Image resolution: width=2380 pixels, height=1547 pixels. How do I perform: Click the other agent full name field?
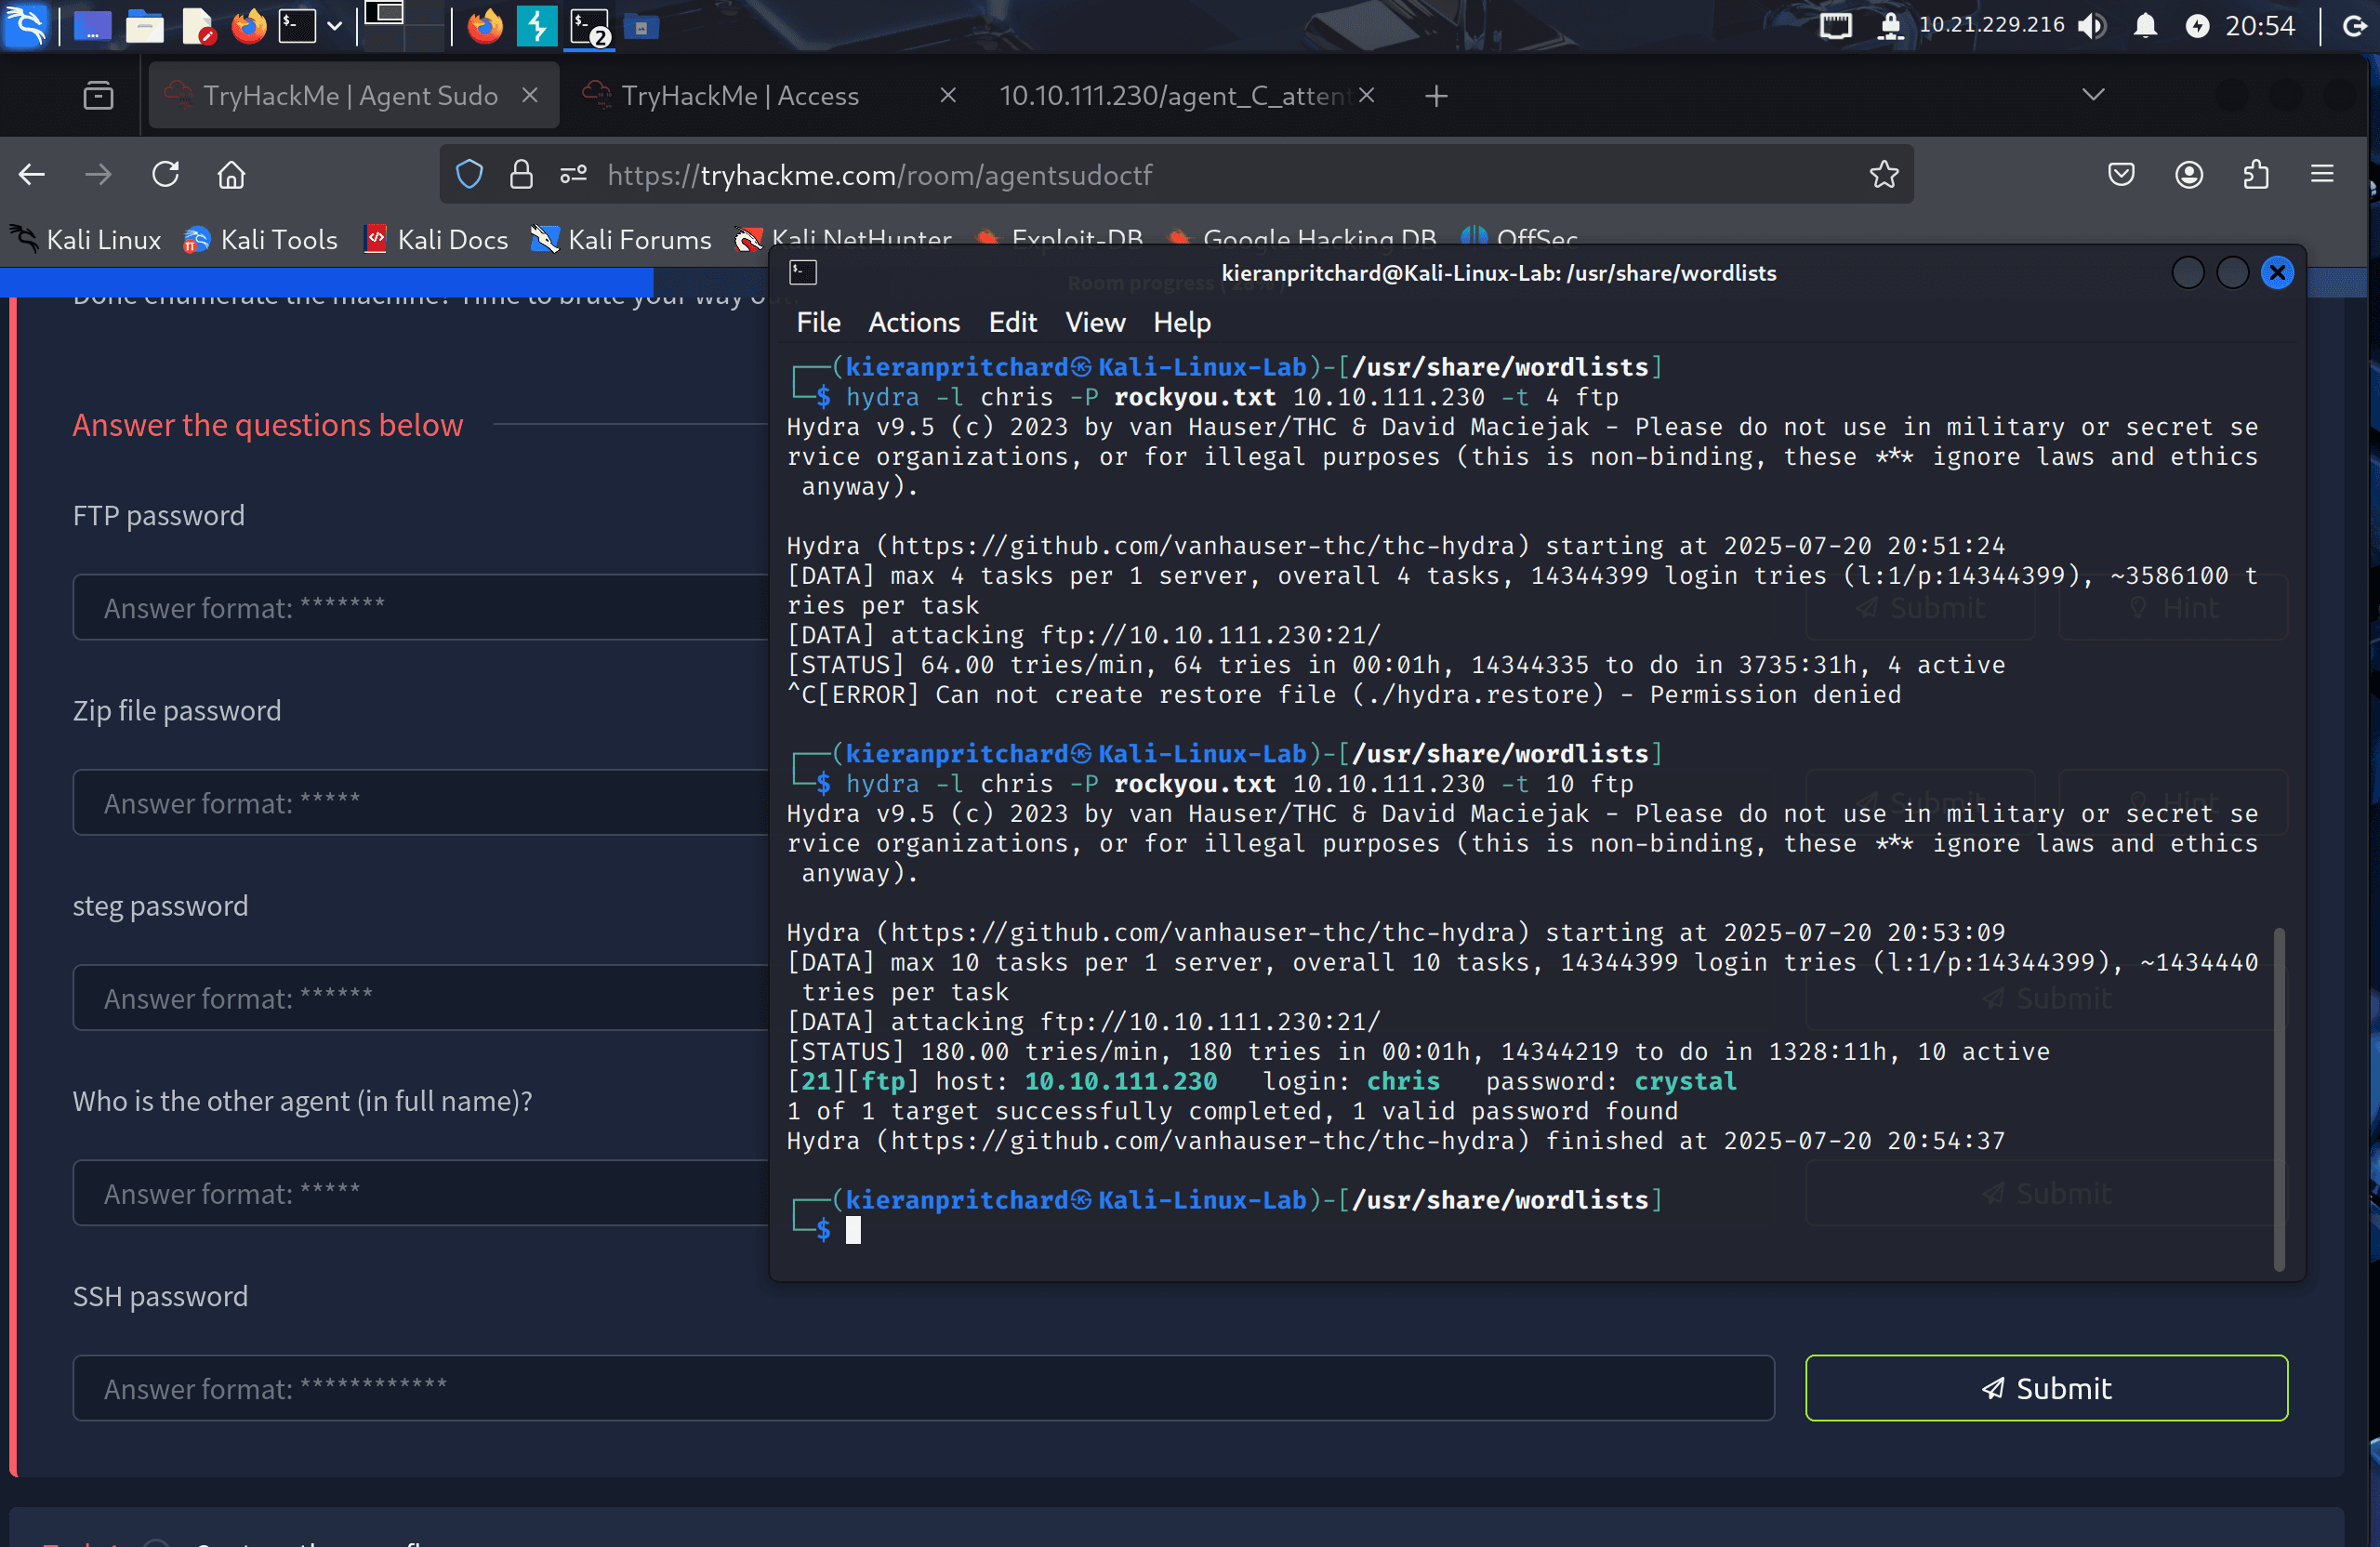420,1192
